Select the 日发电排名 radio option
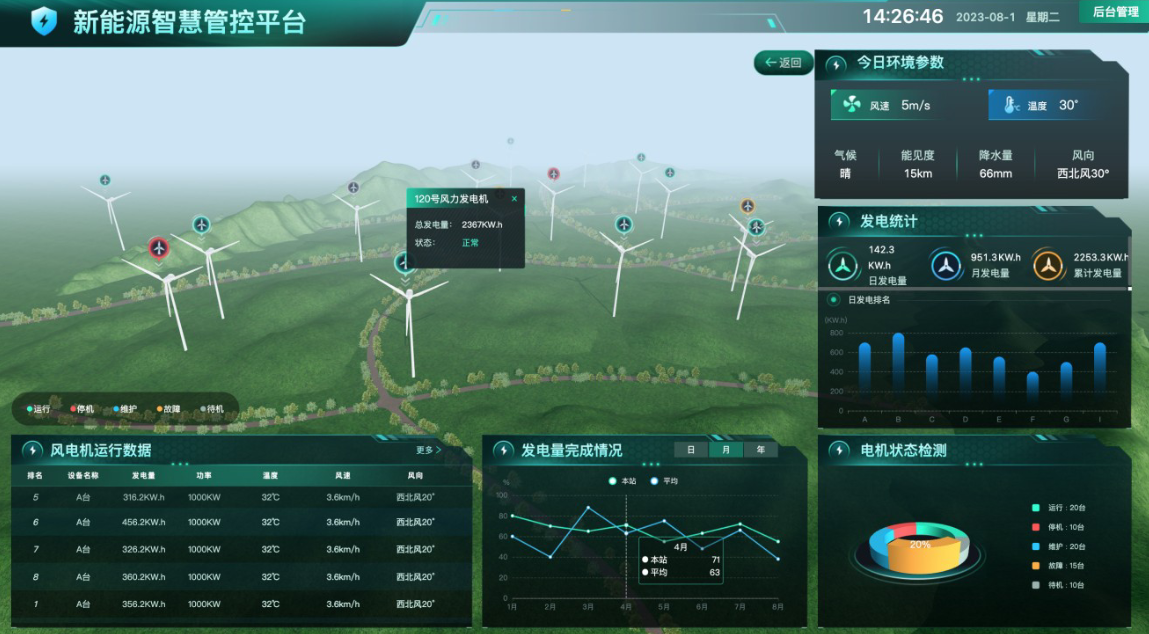 click(833, 299)
